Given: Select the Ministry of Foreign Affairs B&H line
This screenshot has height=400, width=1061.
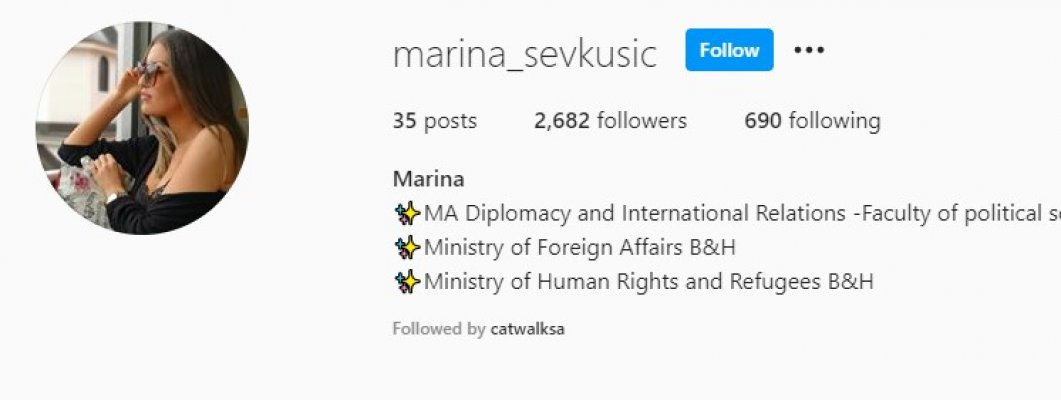Looking at the screenshot, I should pos(564,248).
